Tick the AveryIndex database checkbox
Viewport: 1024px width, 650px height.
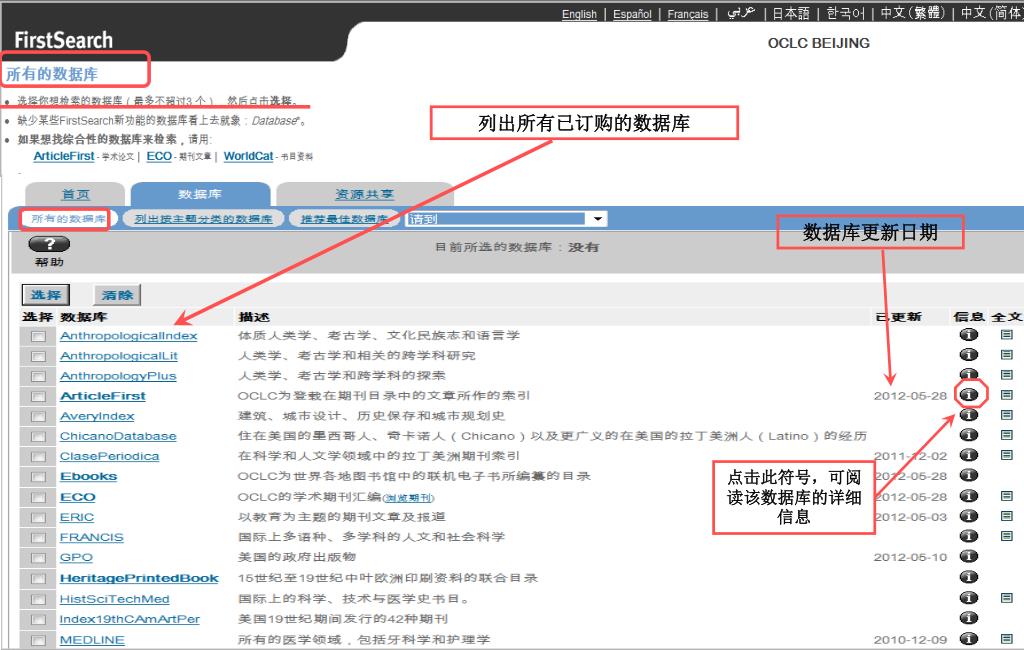pyautogui.click(x=39, y=417)
